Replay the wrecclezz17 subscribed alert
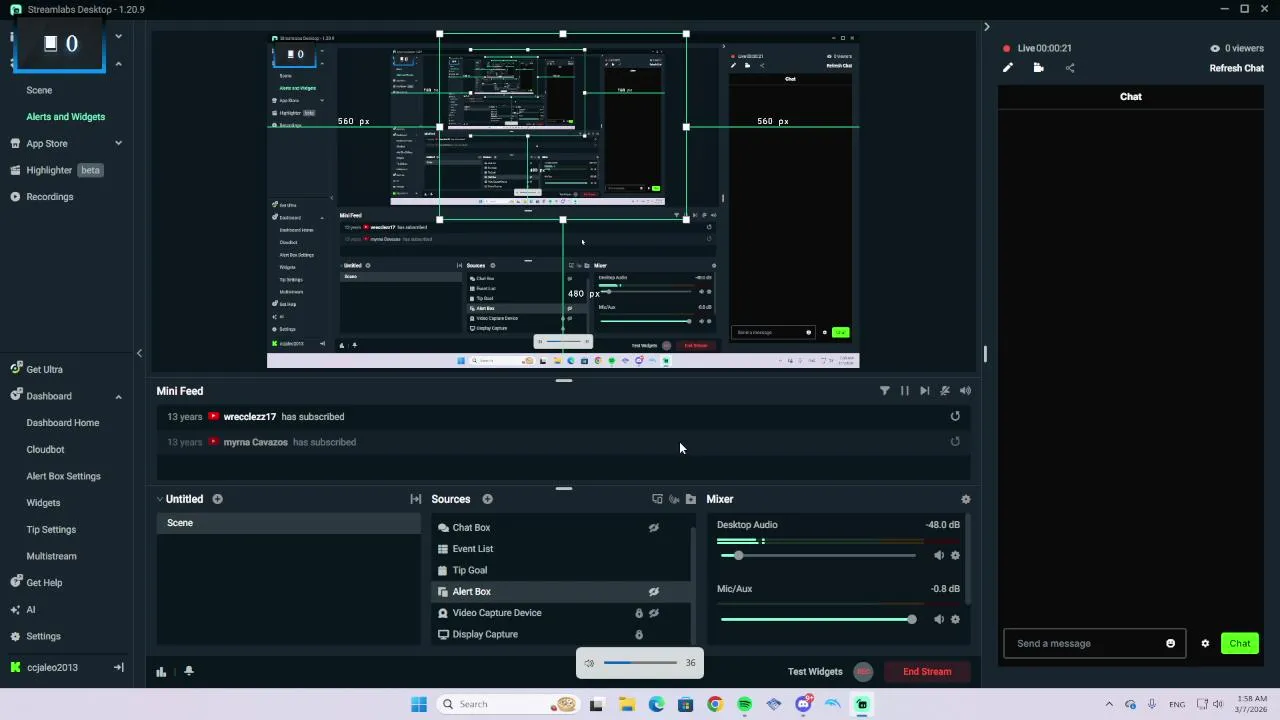 pyautogui.click(x=955, y=416)
